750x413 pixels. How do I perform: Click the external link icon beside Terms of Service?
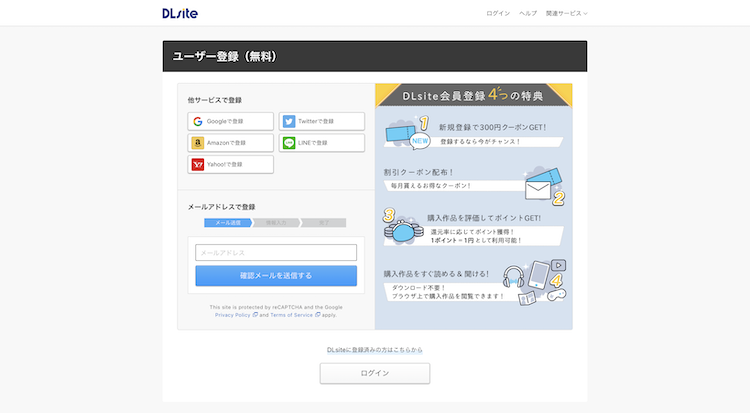pos(318,315)
